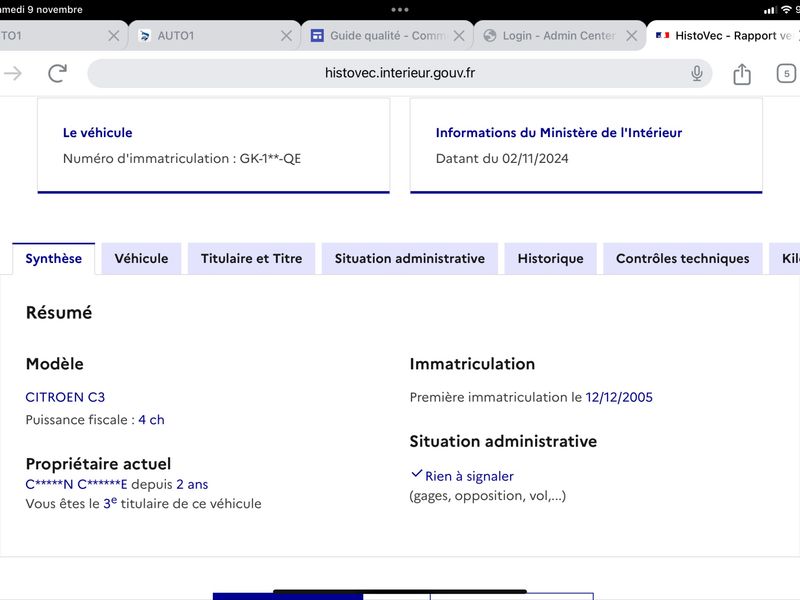This screenshot has height=600, width=800.
Task: Tap the Rien à signaler status
Action: pyautogui.click(x=469, y=476)
